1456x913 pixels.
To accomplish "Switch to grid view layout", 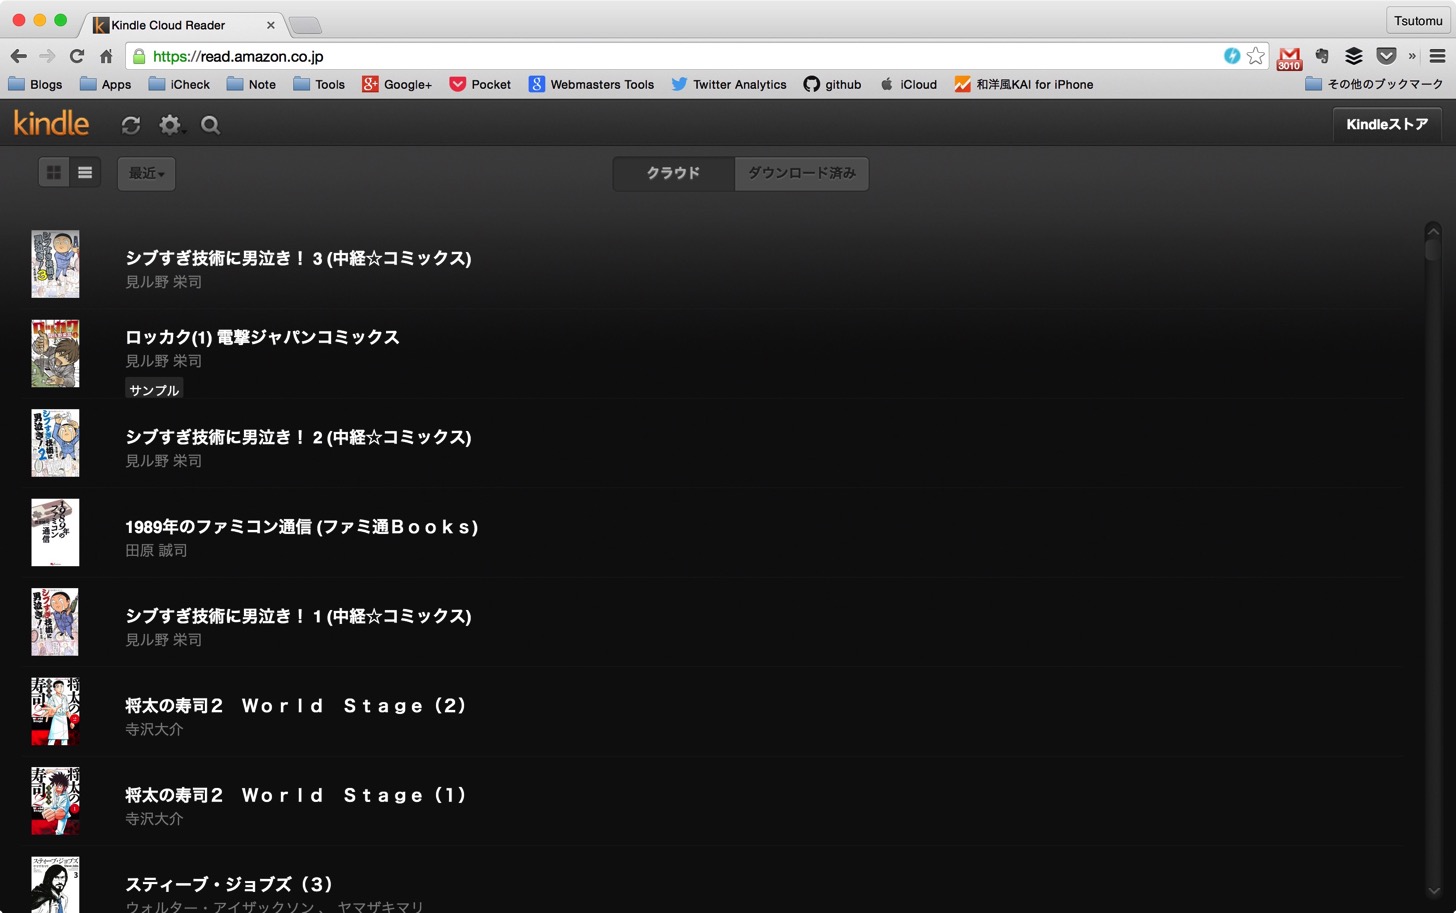I will [x=54, y=173].
